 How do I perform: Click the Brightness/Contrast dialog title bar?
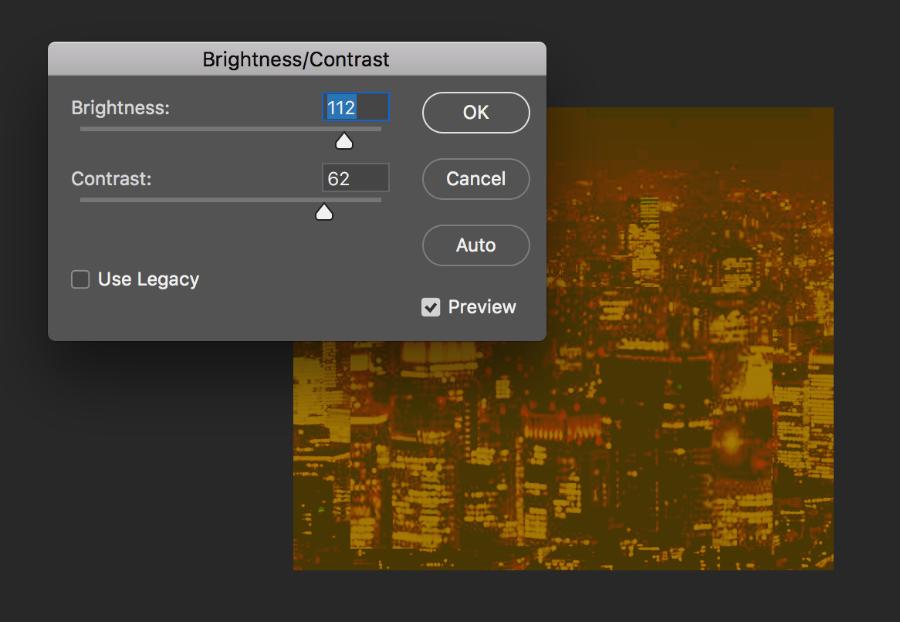[297, 61]
